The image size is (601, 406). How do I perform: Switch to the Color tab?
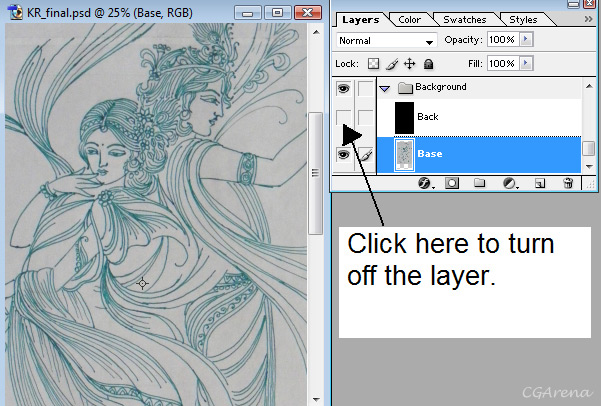pyautogui.click(x=409, y=20)
